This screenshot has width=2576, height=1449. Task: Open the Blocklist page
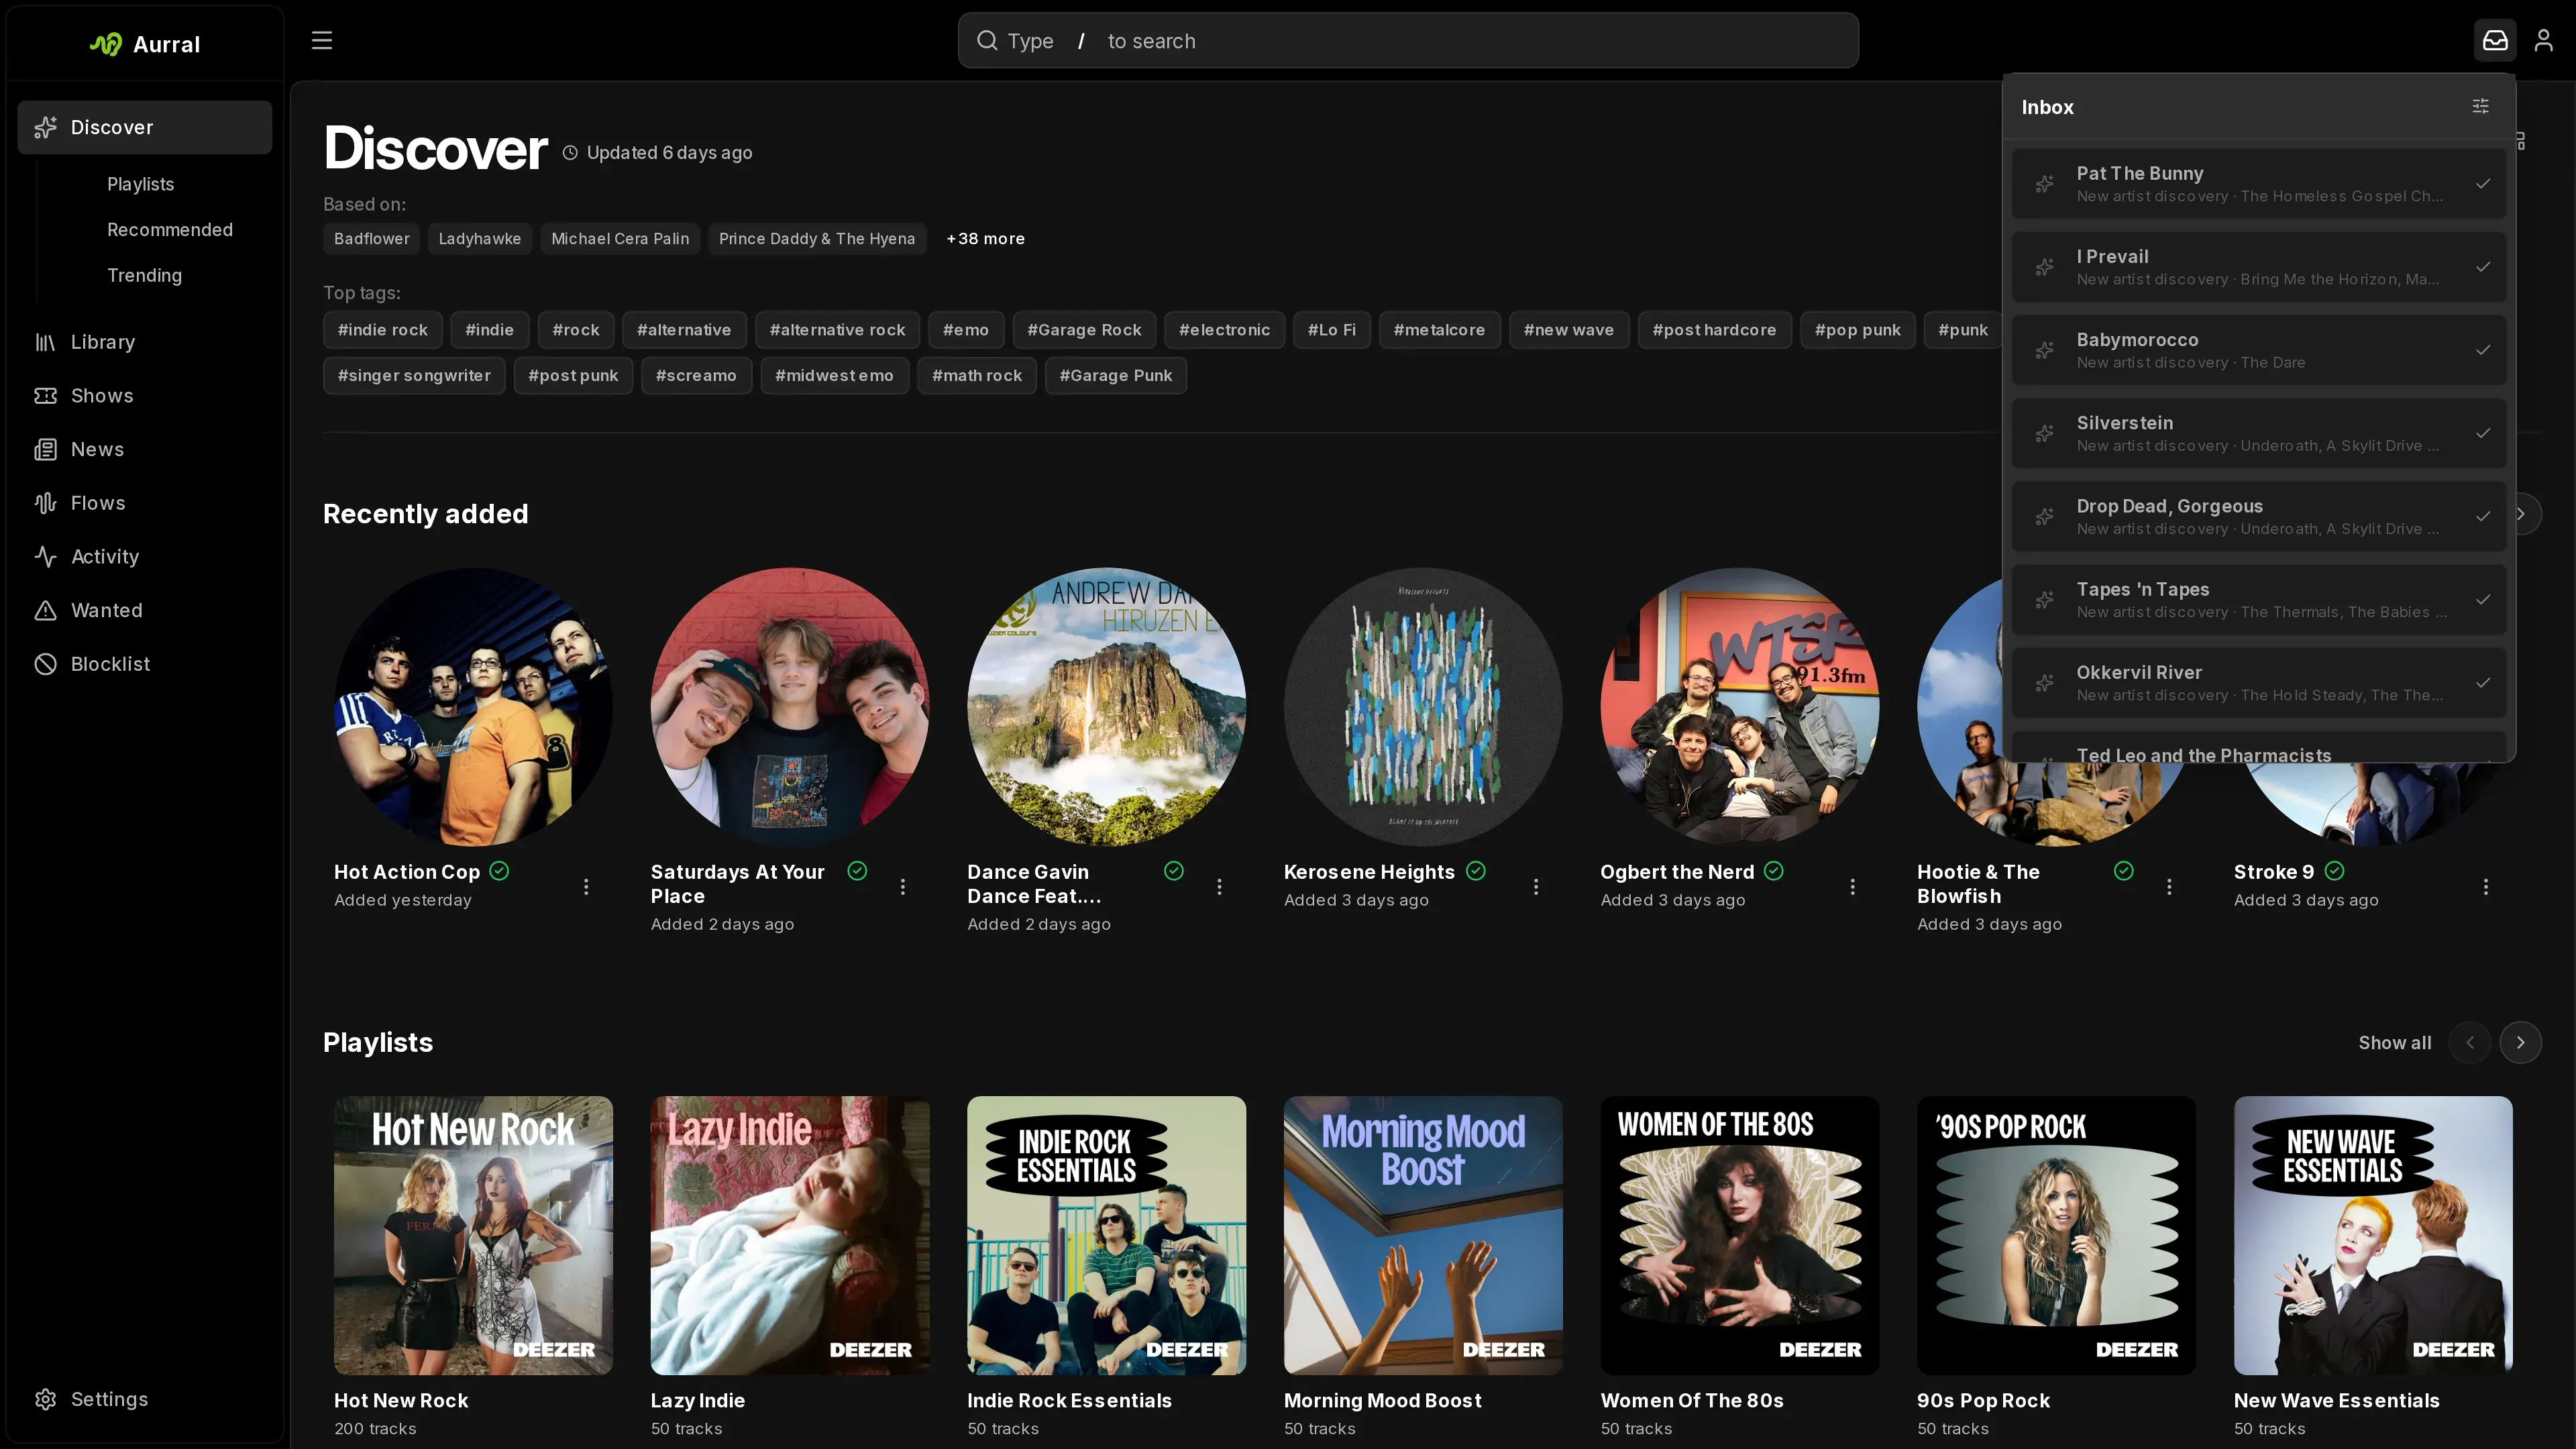pos(145,664)
